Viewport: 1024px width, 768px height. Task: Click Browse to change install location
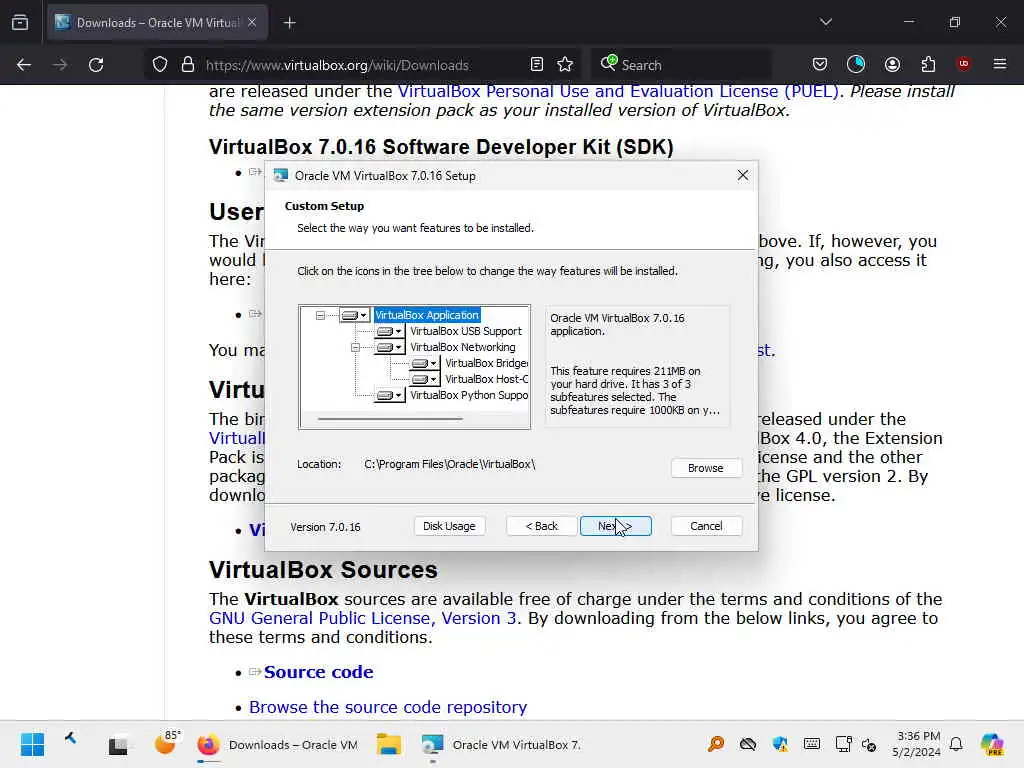point(705,468)
